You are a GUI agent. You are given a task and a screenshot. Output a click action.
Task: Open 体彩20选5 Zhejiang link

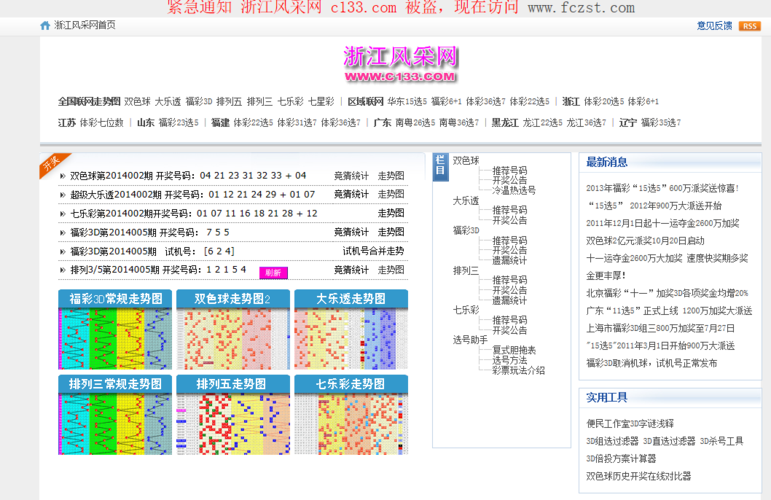[x=604, y=102]
